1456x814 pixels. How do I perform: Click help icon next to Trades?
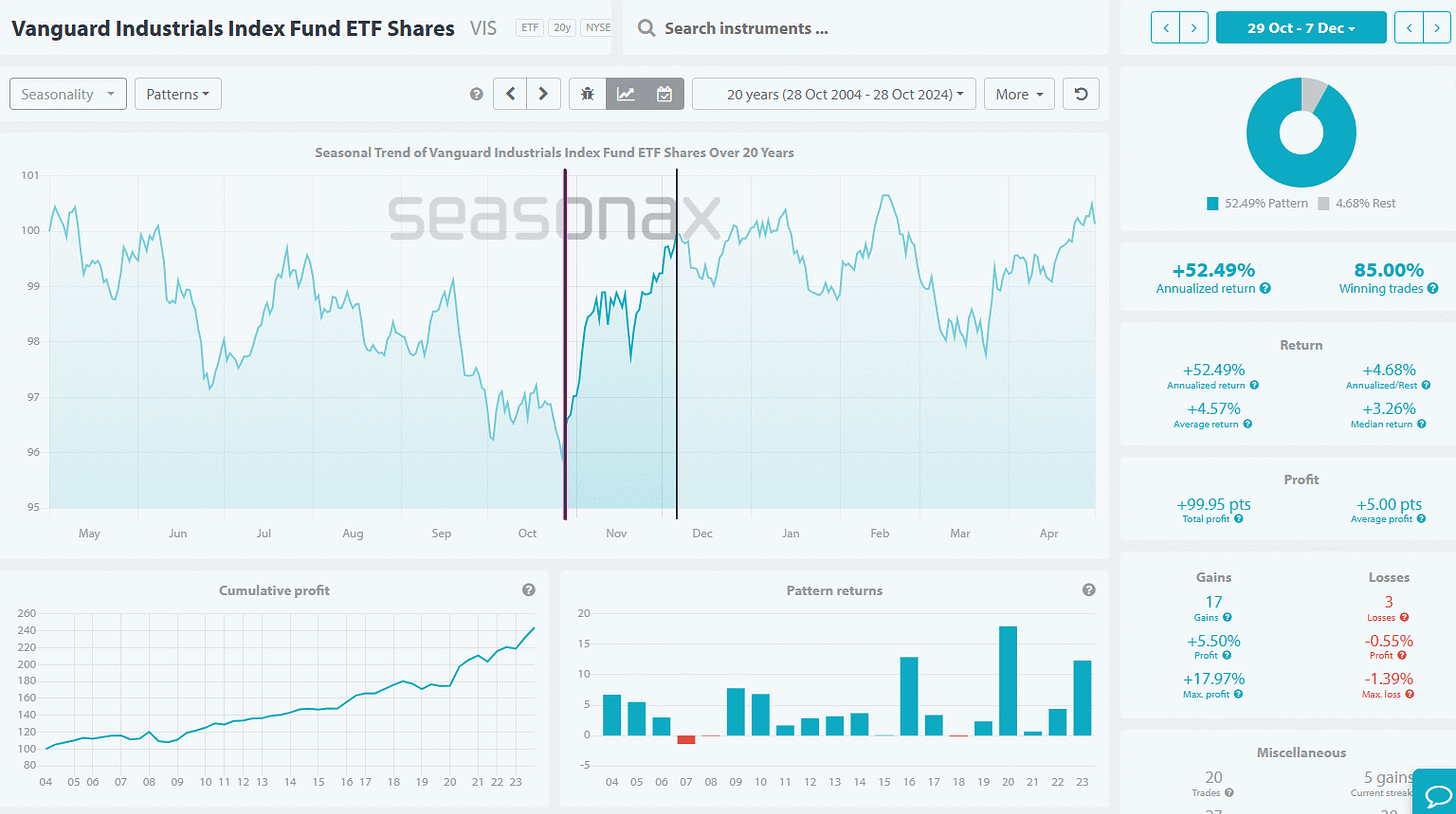[x=1229, y=792]
